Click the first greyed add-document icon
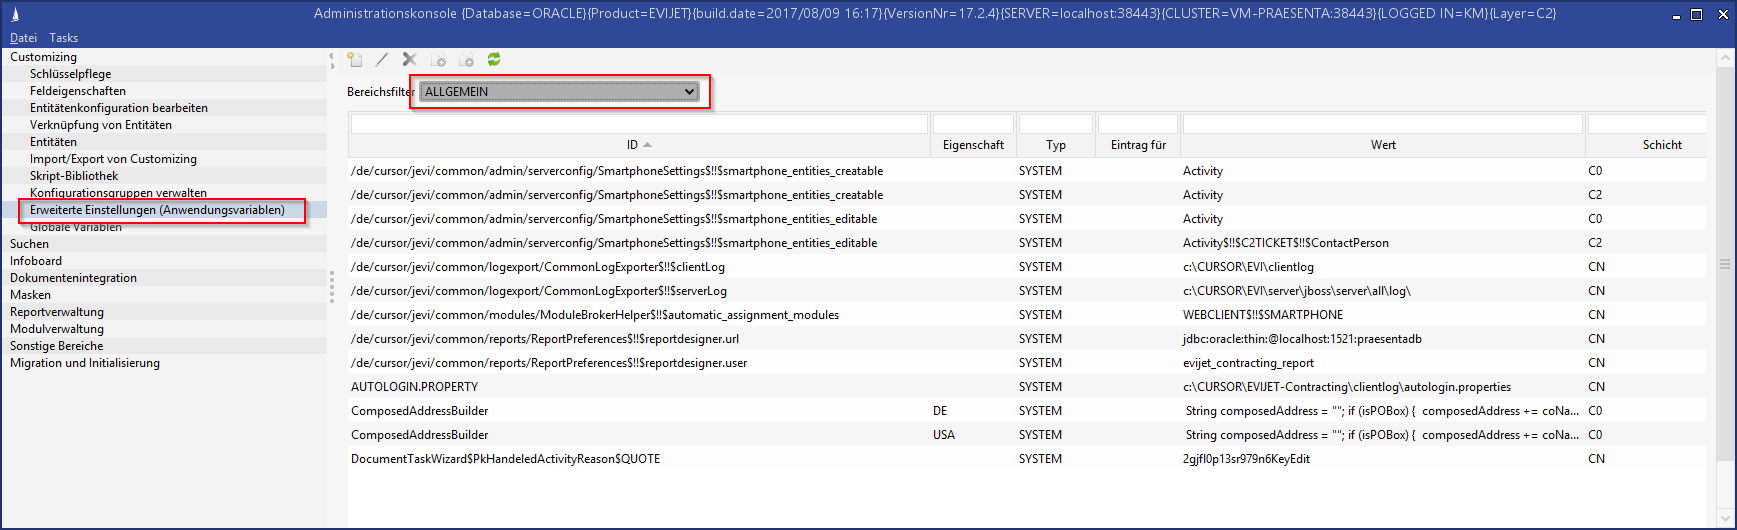Image resolution: width=1737 pixels, height=530 pixels. (x=438, y=60)
